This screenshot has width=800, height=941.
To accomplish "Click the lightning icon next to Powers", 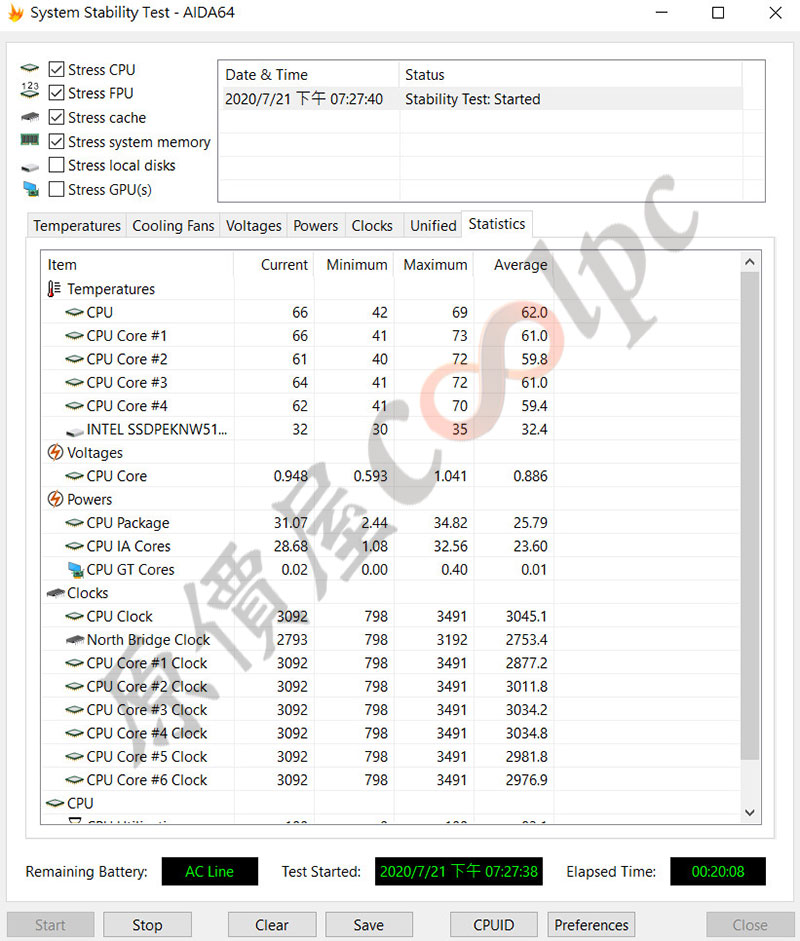I will (55, 499).
